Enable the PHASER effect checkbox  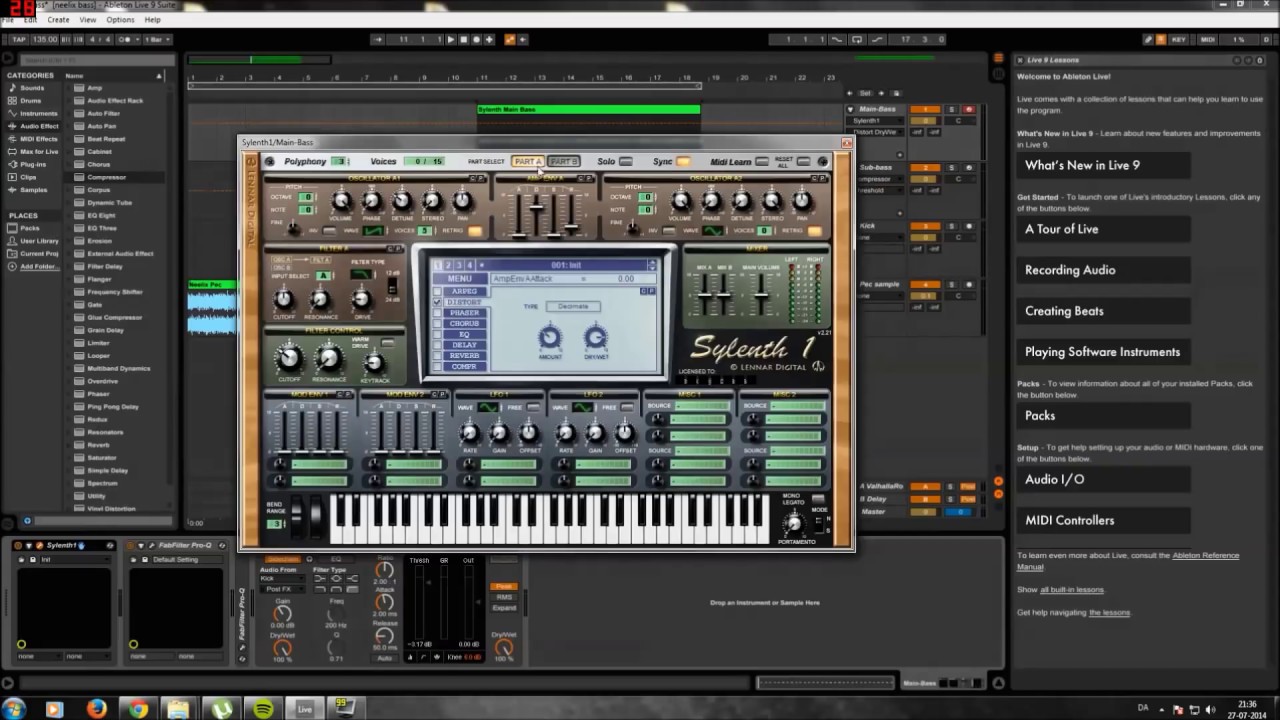pyautogui.click(x=437, y=313)
